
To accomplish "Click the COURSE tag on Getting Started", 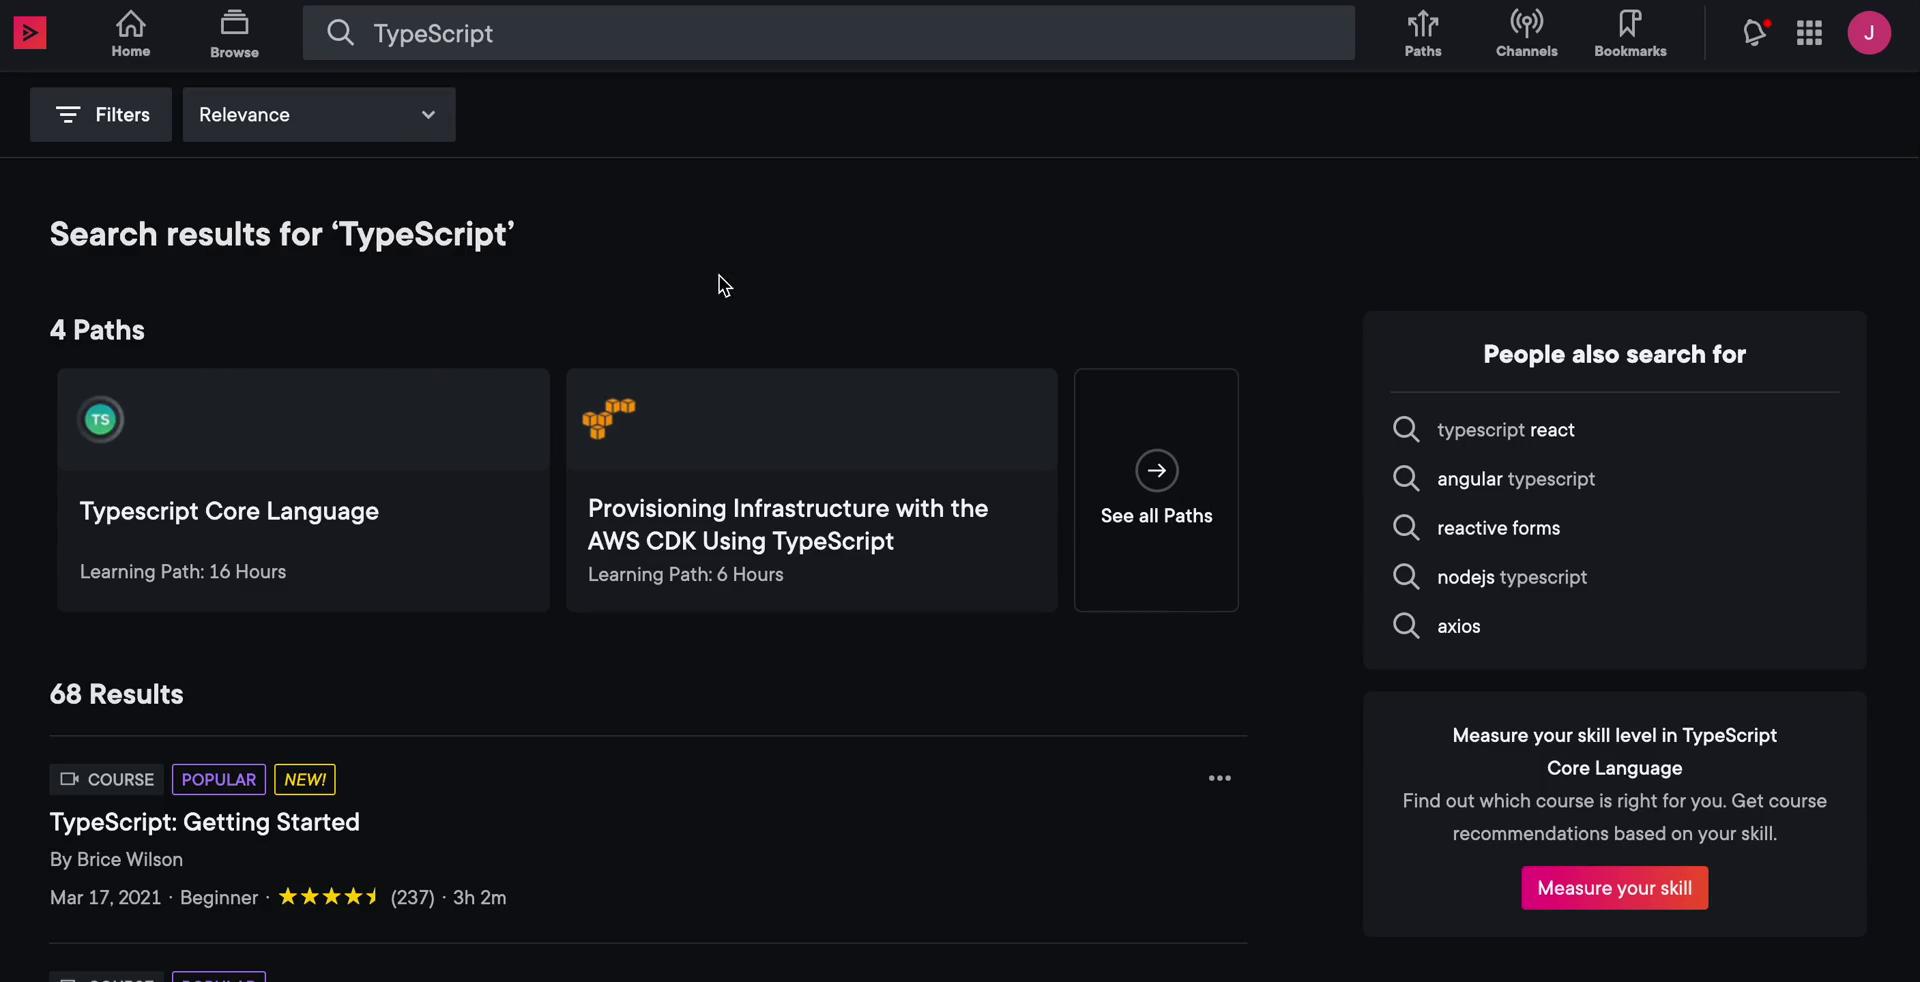I will click(106, 779).
